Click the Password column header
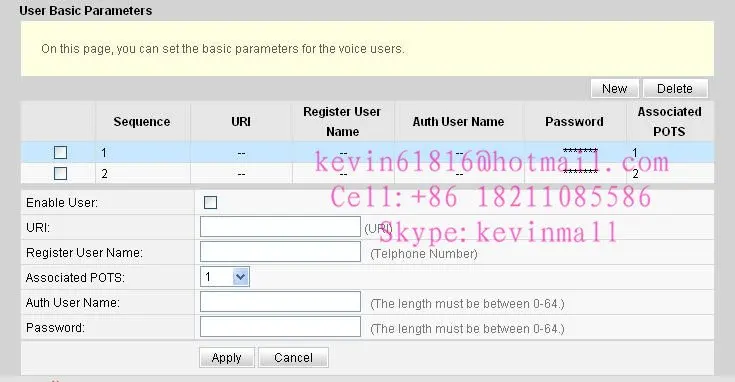This screenshot has height=382, width=735. click(574, 122)
